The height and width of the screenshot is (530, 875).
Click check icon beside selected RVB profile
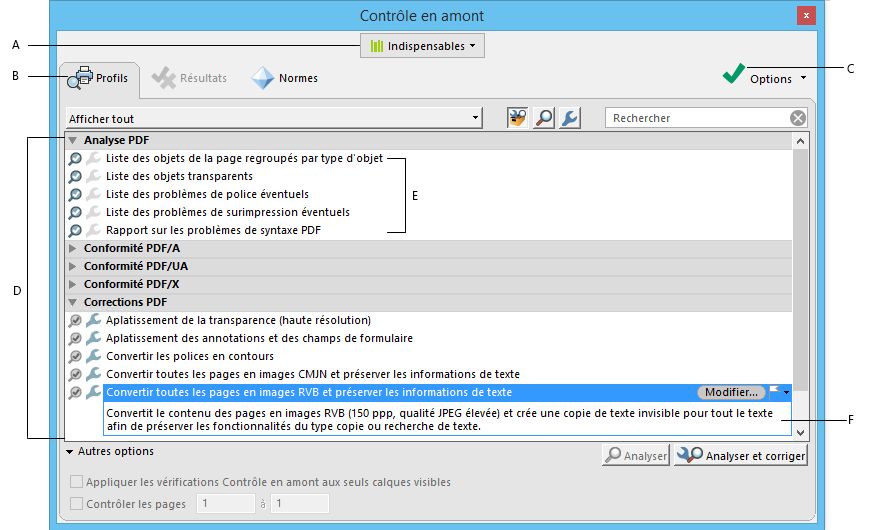75,392
